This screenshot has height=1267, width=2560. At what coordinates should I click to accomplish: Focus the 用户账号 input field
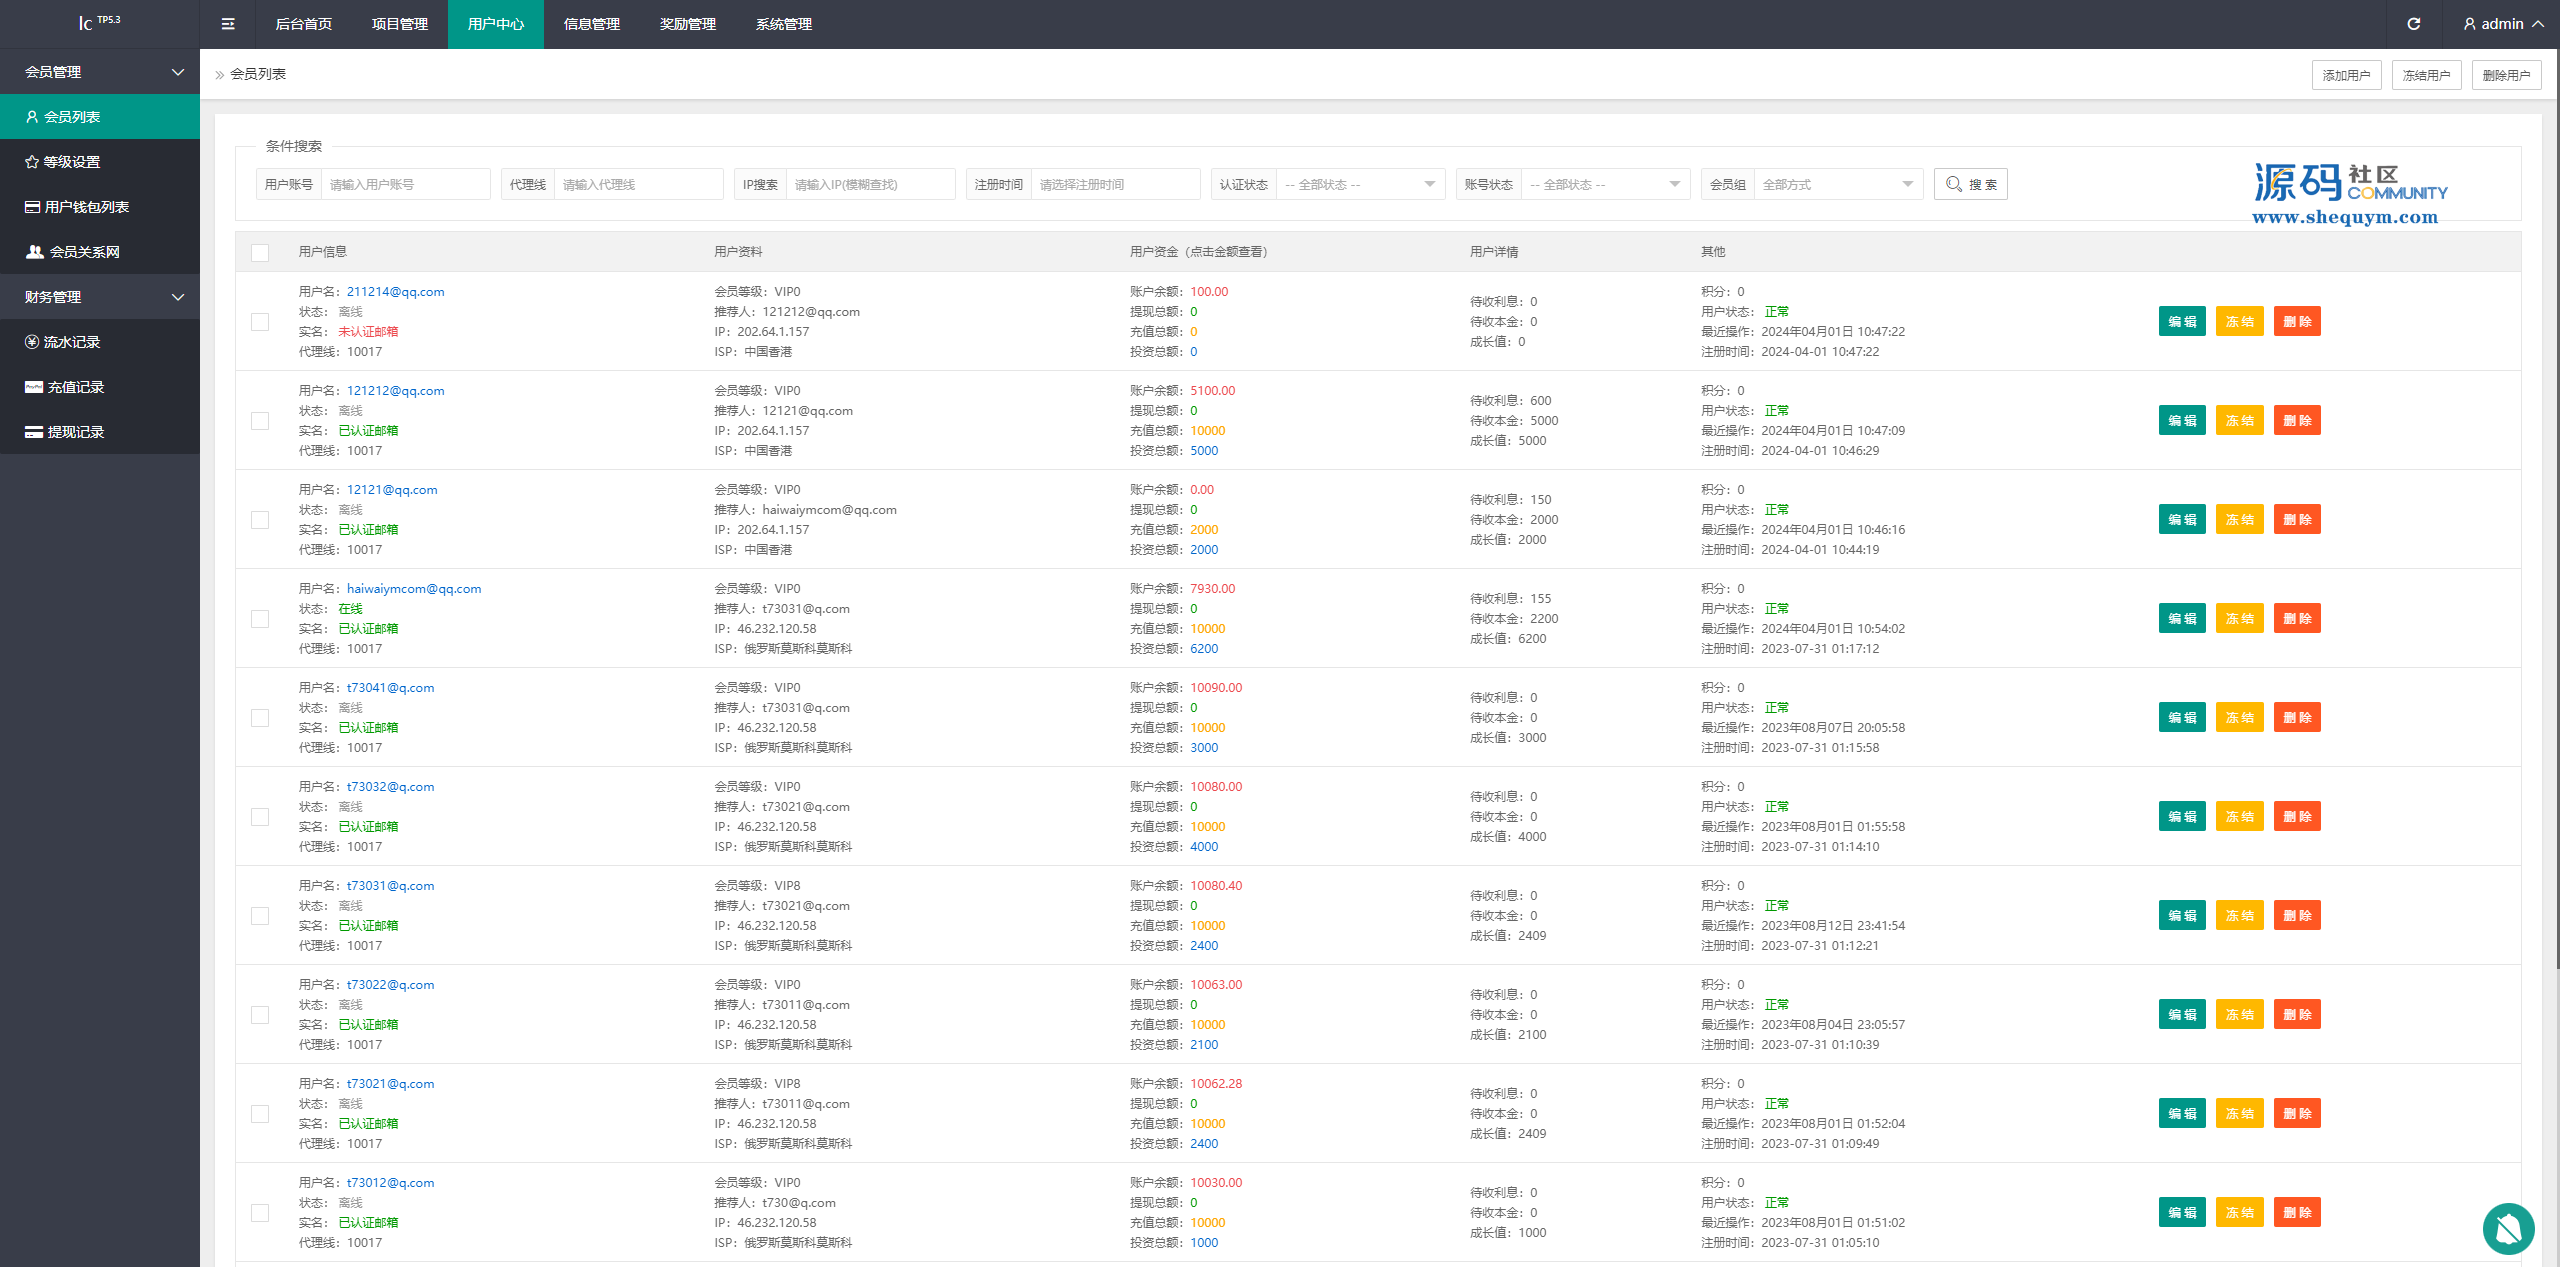click(x=405, y=184)
